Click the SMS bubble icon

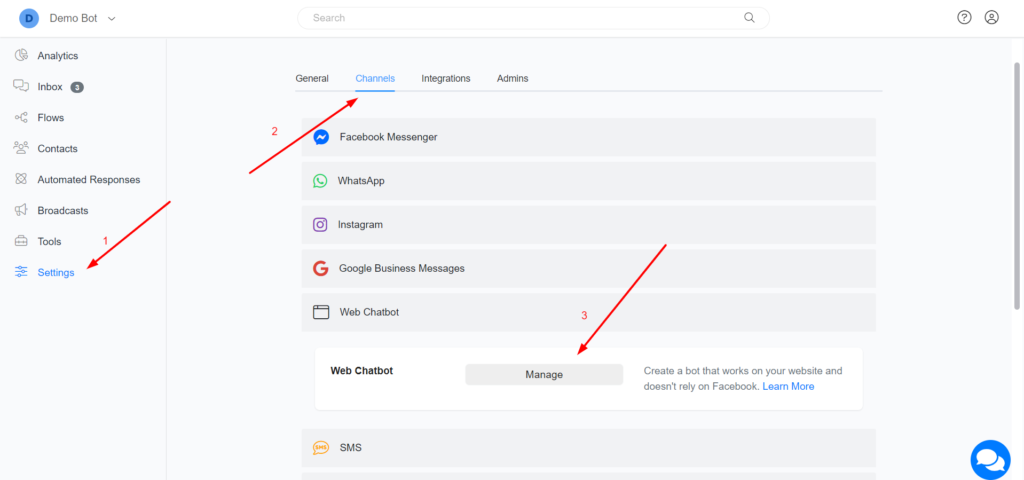pos(321,448)
